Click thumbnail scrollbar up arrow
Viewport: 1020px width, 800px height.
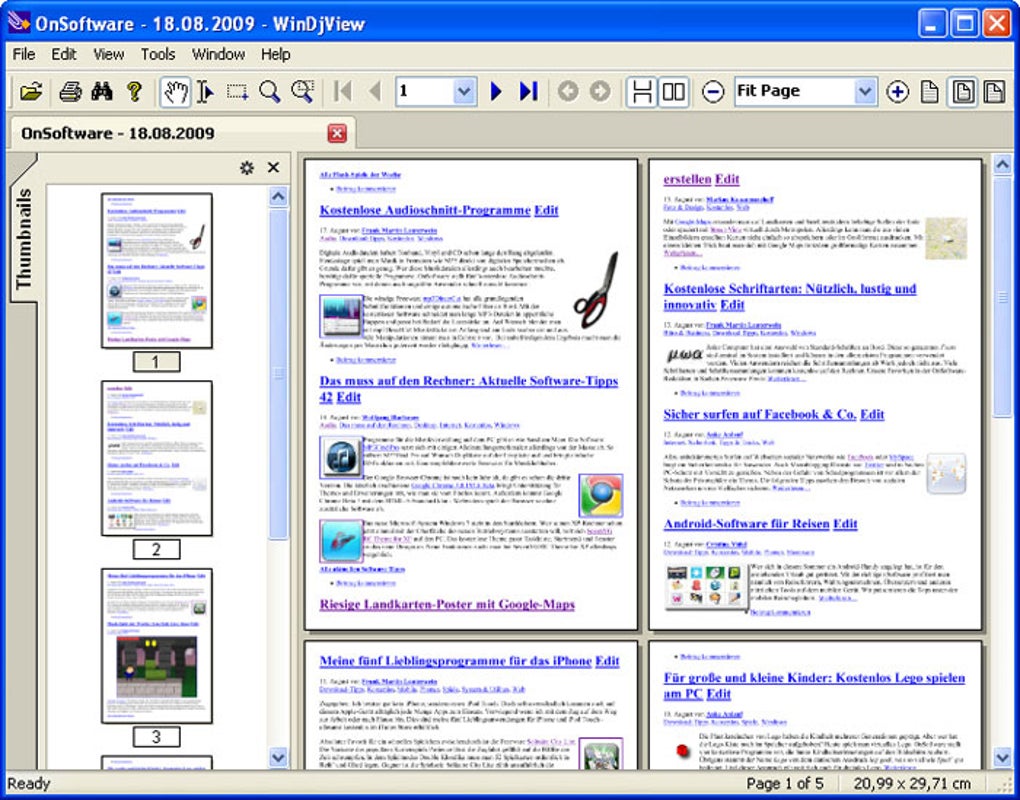[278, 196]
